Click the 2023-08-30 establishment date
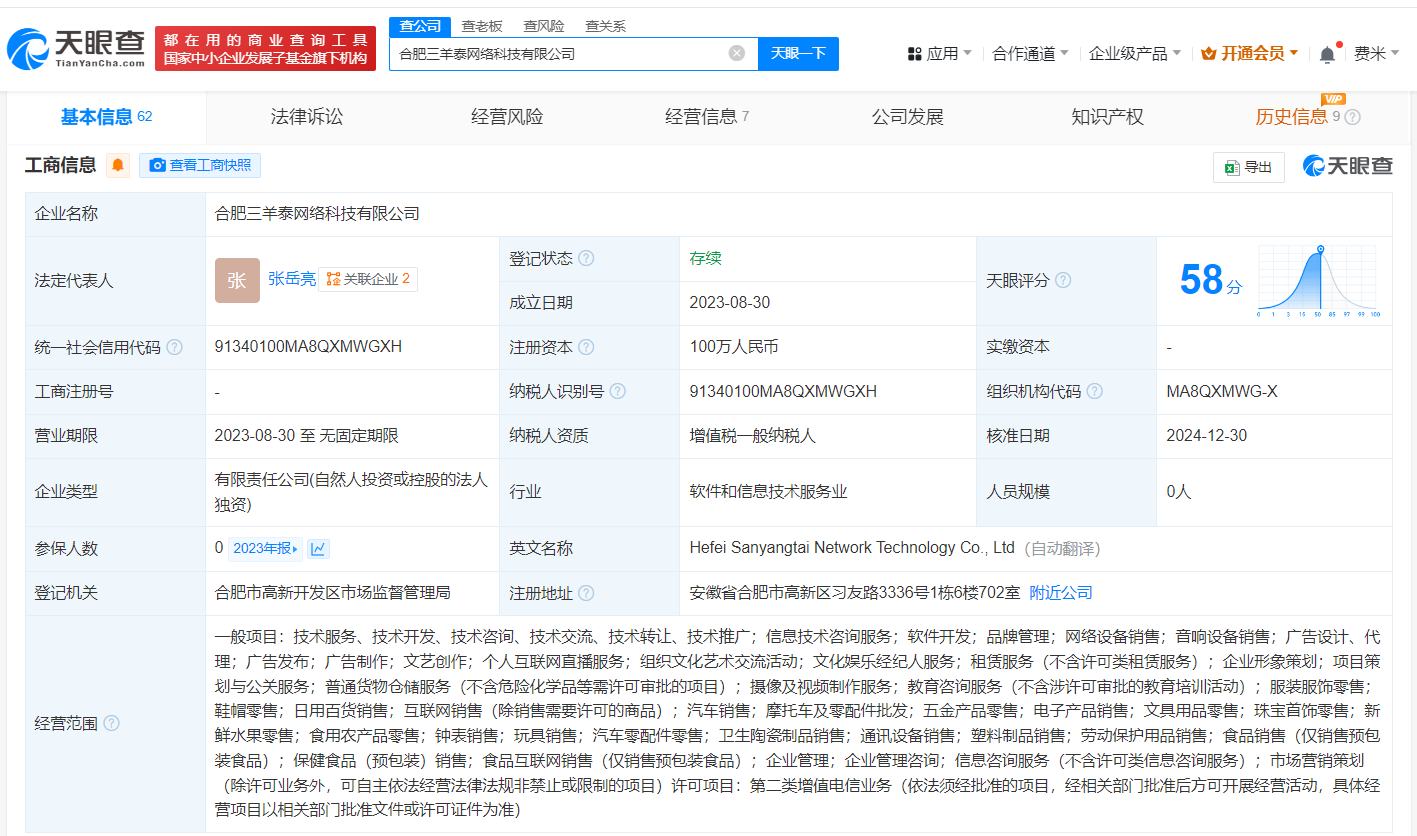 click(x=730, y=302)
